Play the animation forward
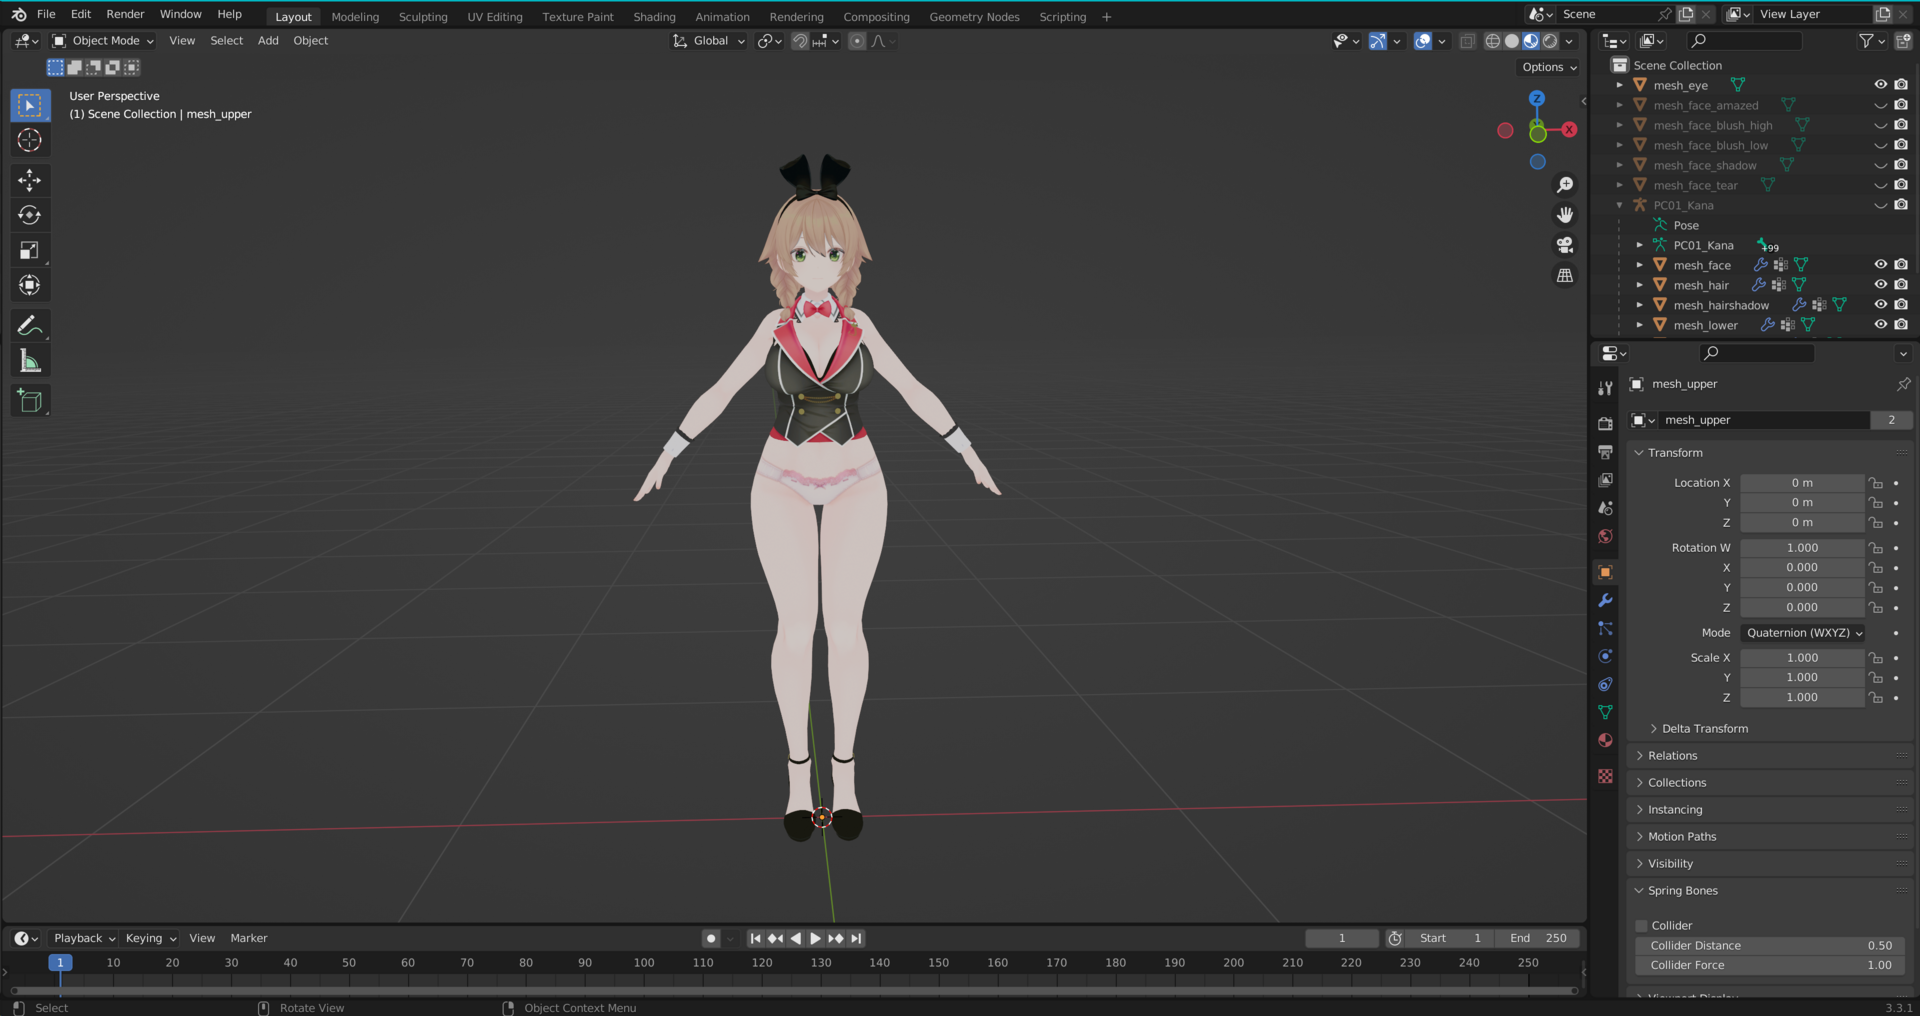 tap(815, 938)
